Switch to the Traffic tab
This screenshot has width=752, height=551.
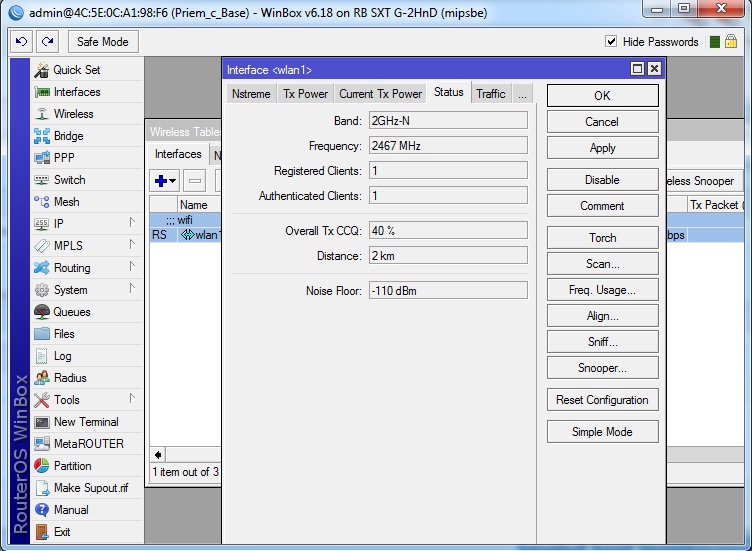491,94
